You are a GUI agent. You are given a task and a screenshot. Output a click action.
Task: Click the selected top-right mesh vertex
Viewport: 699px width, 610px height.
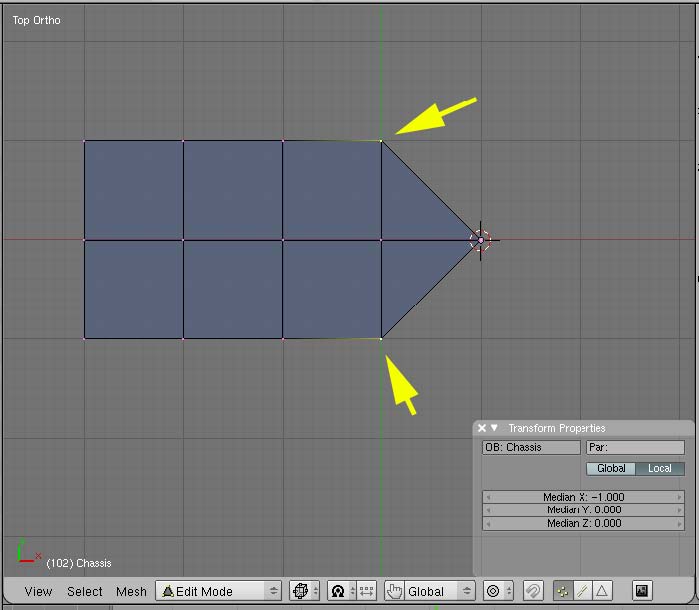click(381, 141)
